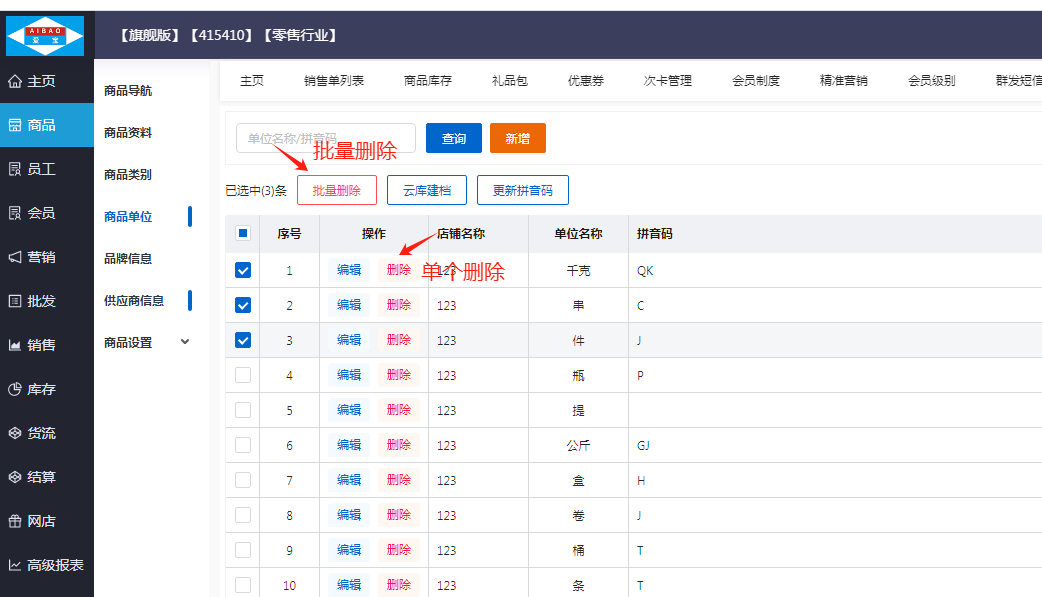The height and width of the screenshot is (597, 1042).
Task: Open the 主页 home sidebar icon
Action: pos(15,82)
